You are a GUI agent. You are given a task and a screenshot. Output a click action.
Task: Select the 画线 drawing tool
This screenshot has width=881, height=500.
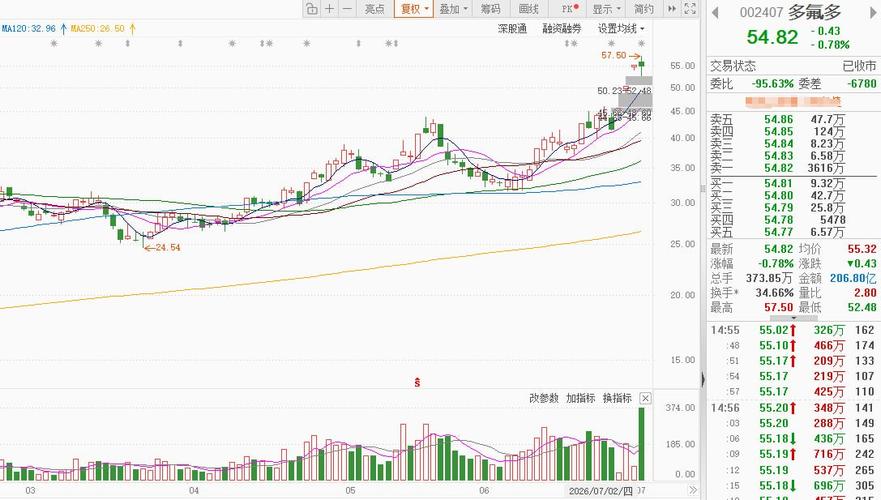coord(529,8)
